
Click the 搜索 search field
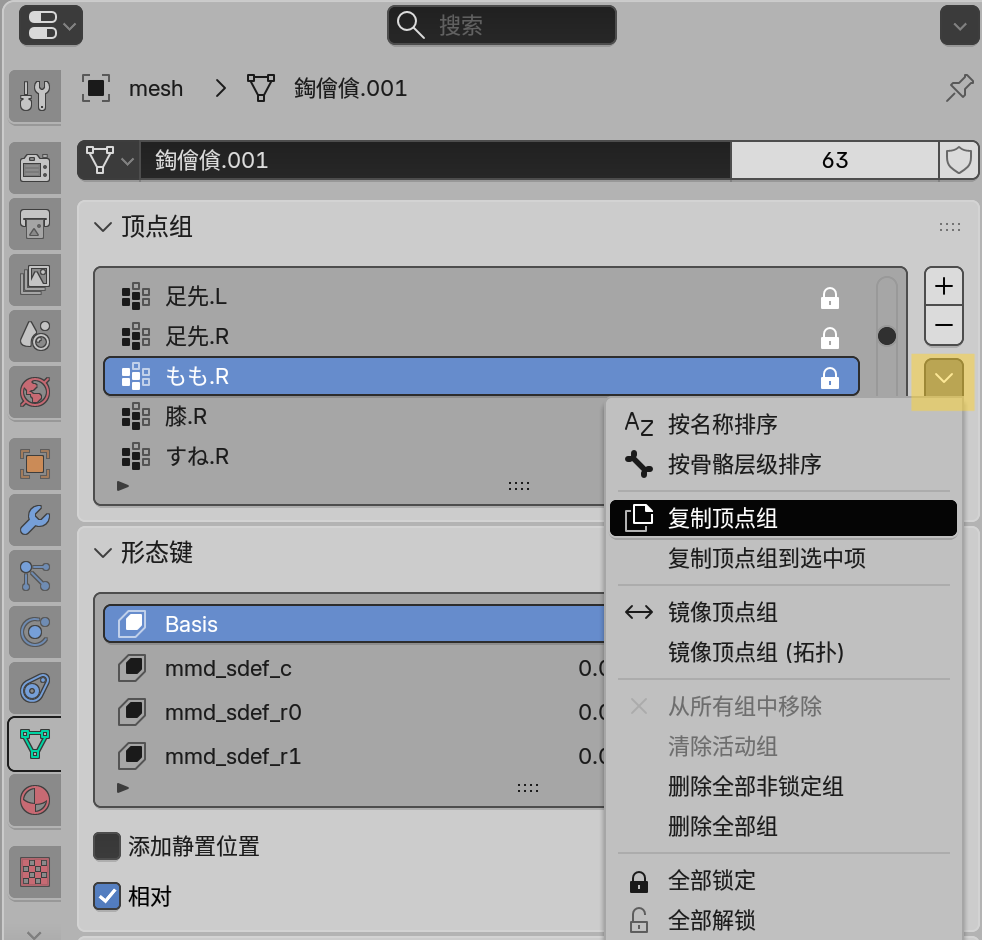502,25
